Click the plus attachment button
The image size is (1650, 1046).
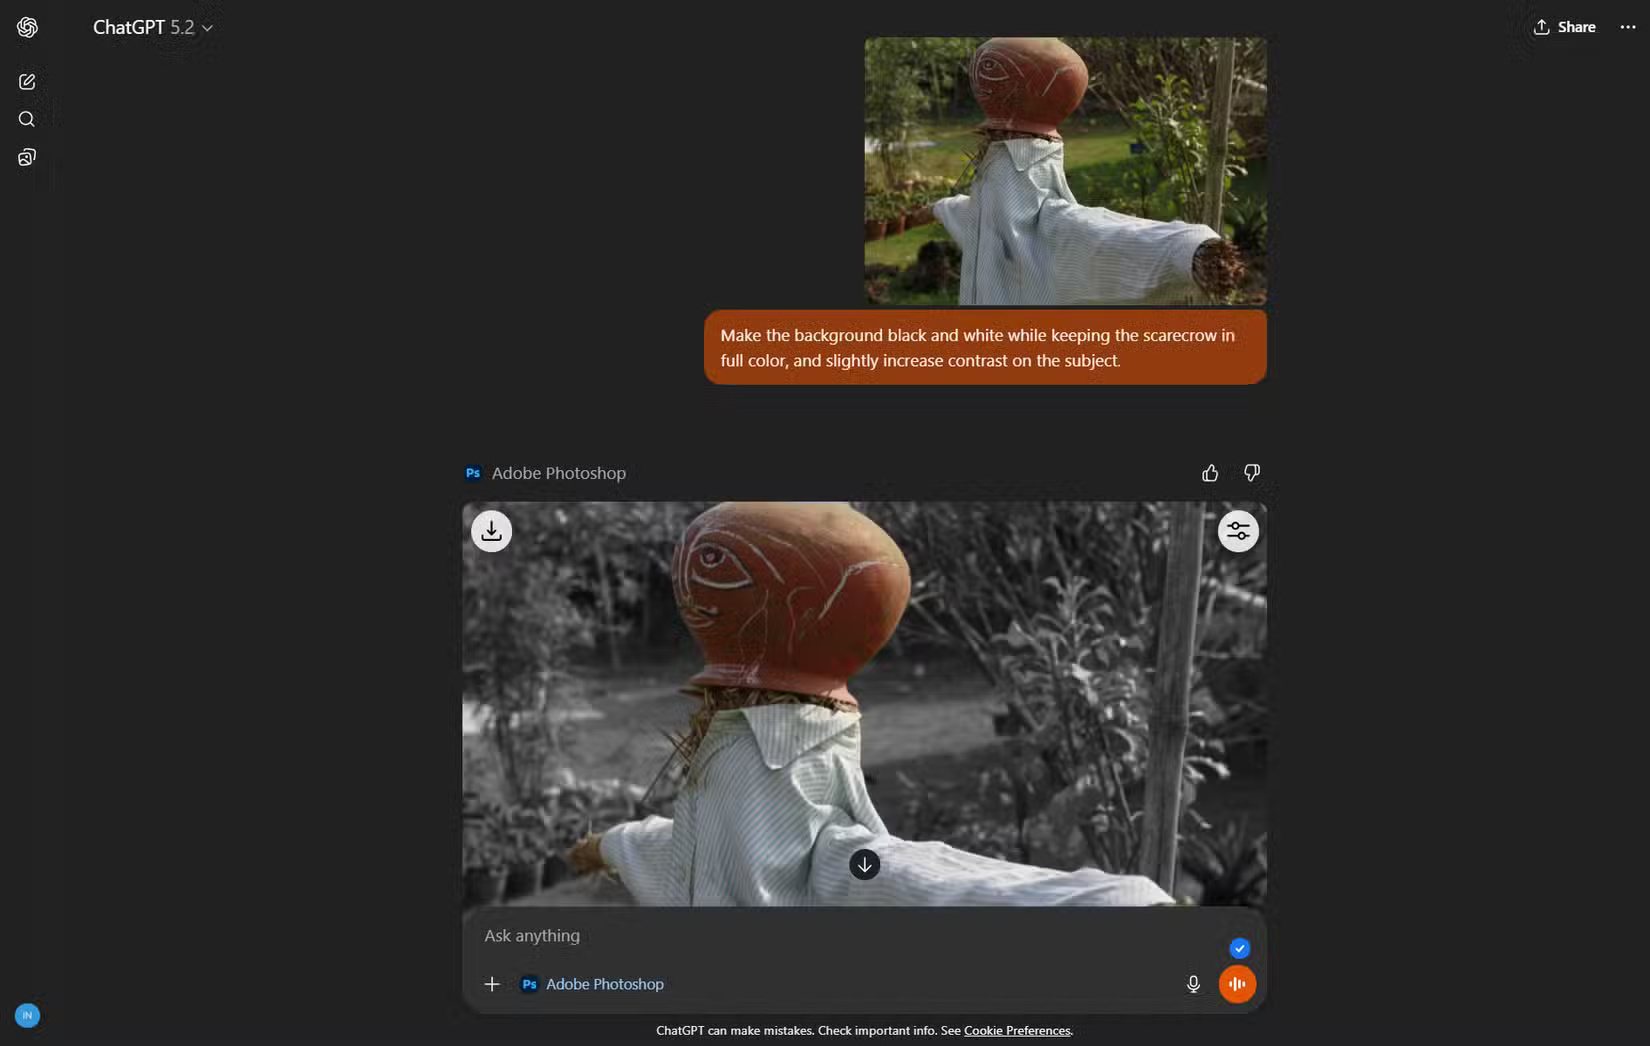[492, 984]
